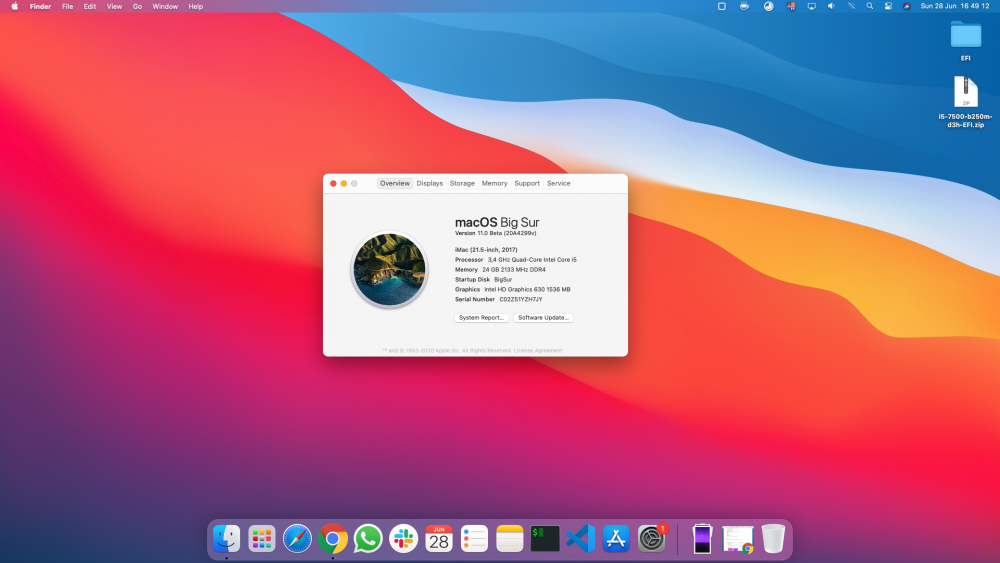Viewport: 1000px width, 563px height.
Task: Open the Finder menu
Action: pos(40,6)
